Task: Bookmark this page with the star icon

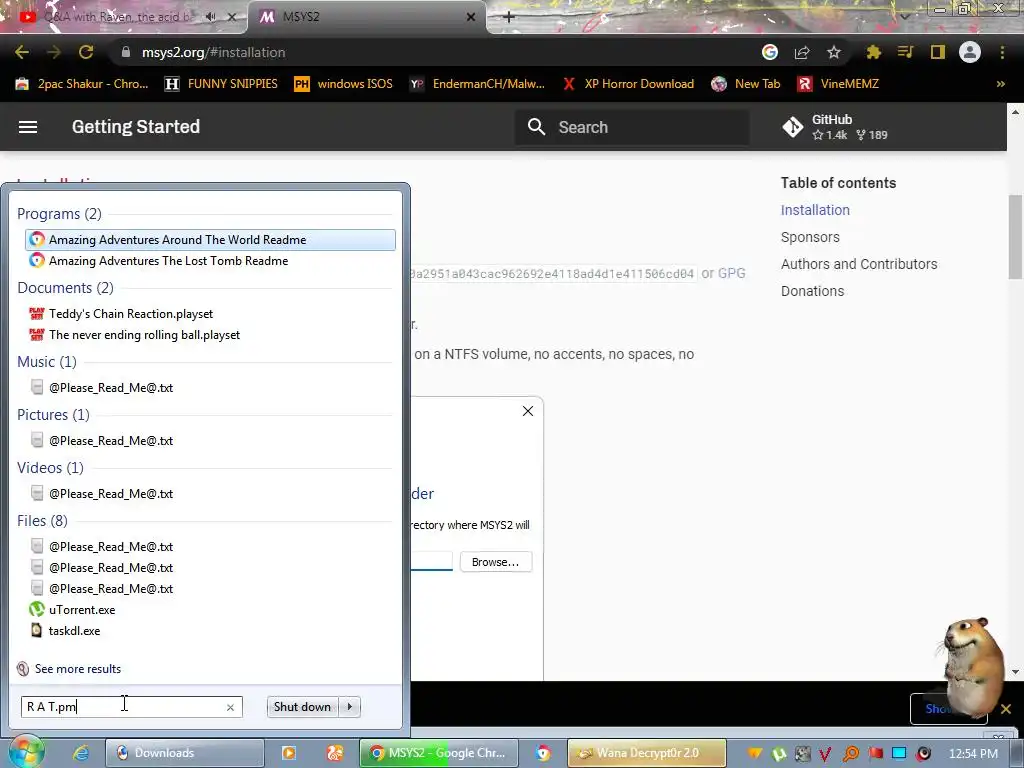Action: pos(834,52)
